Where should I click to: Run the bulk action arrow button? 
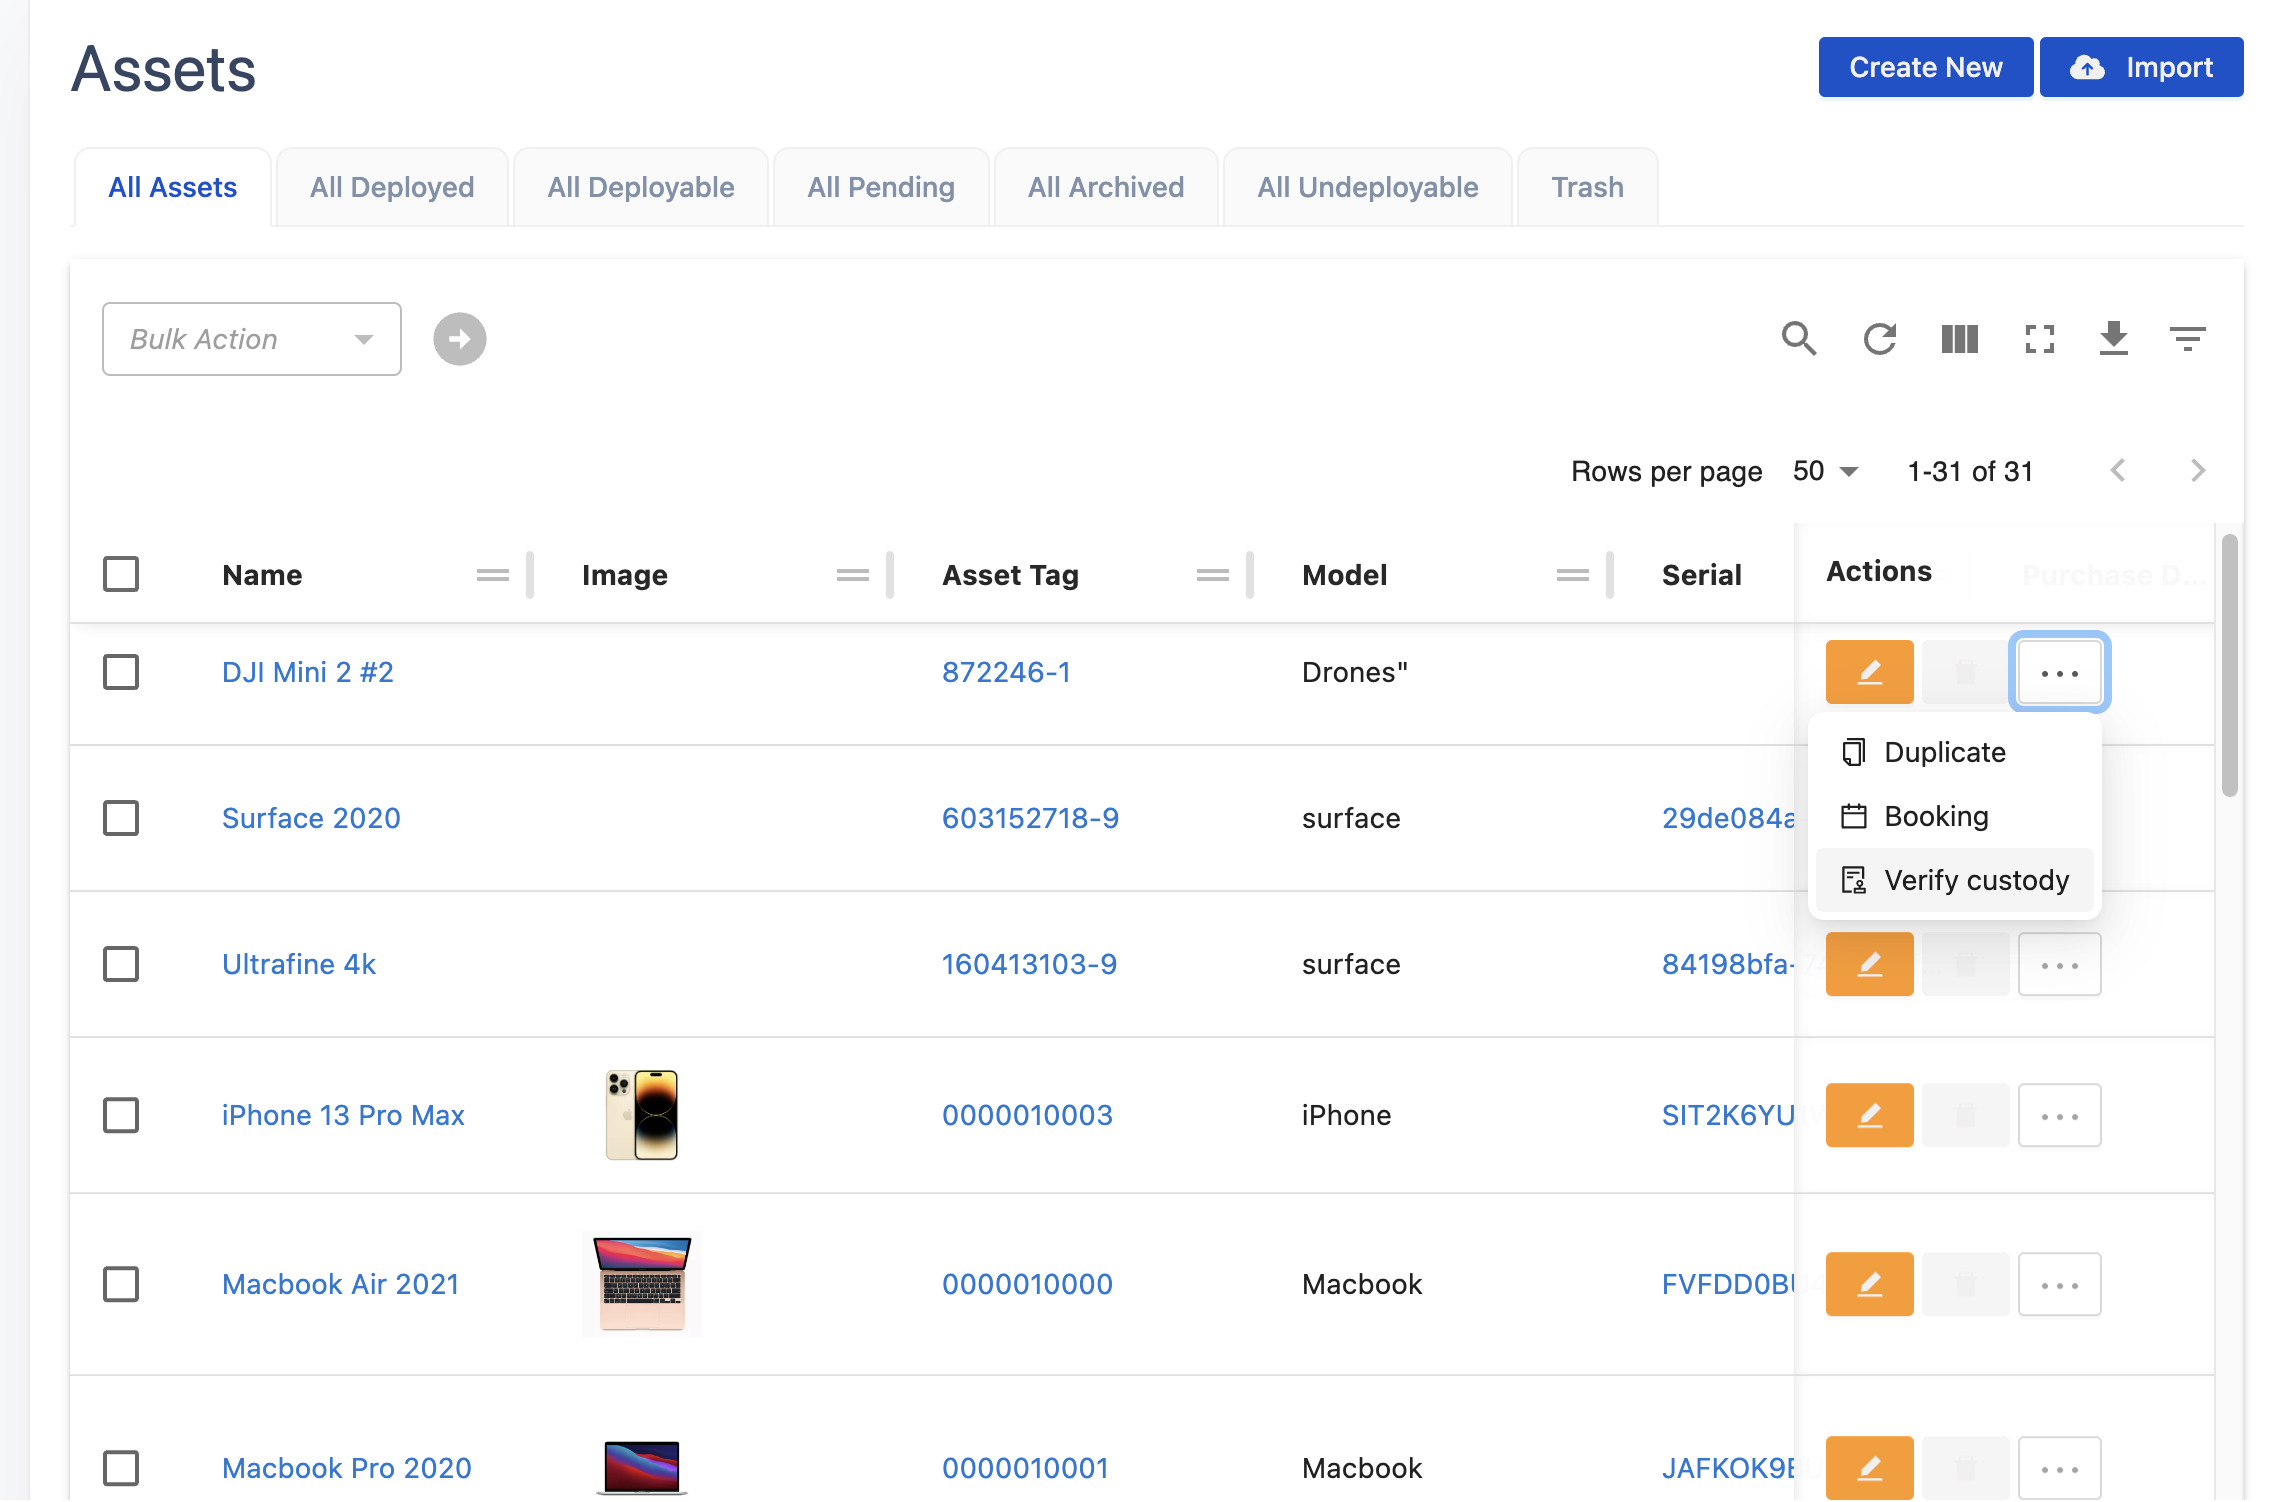[459, 339]
